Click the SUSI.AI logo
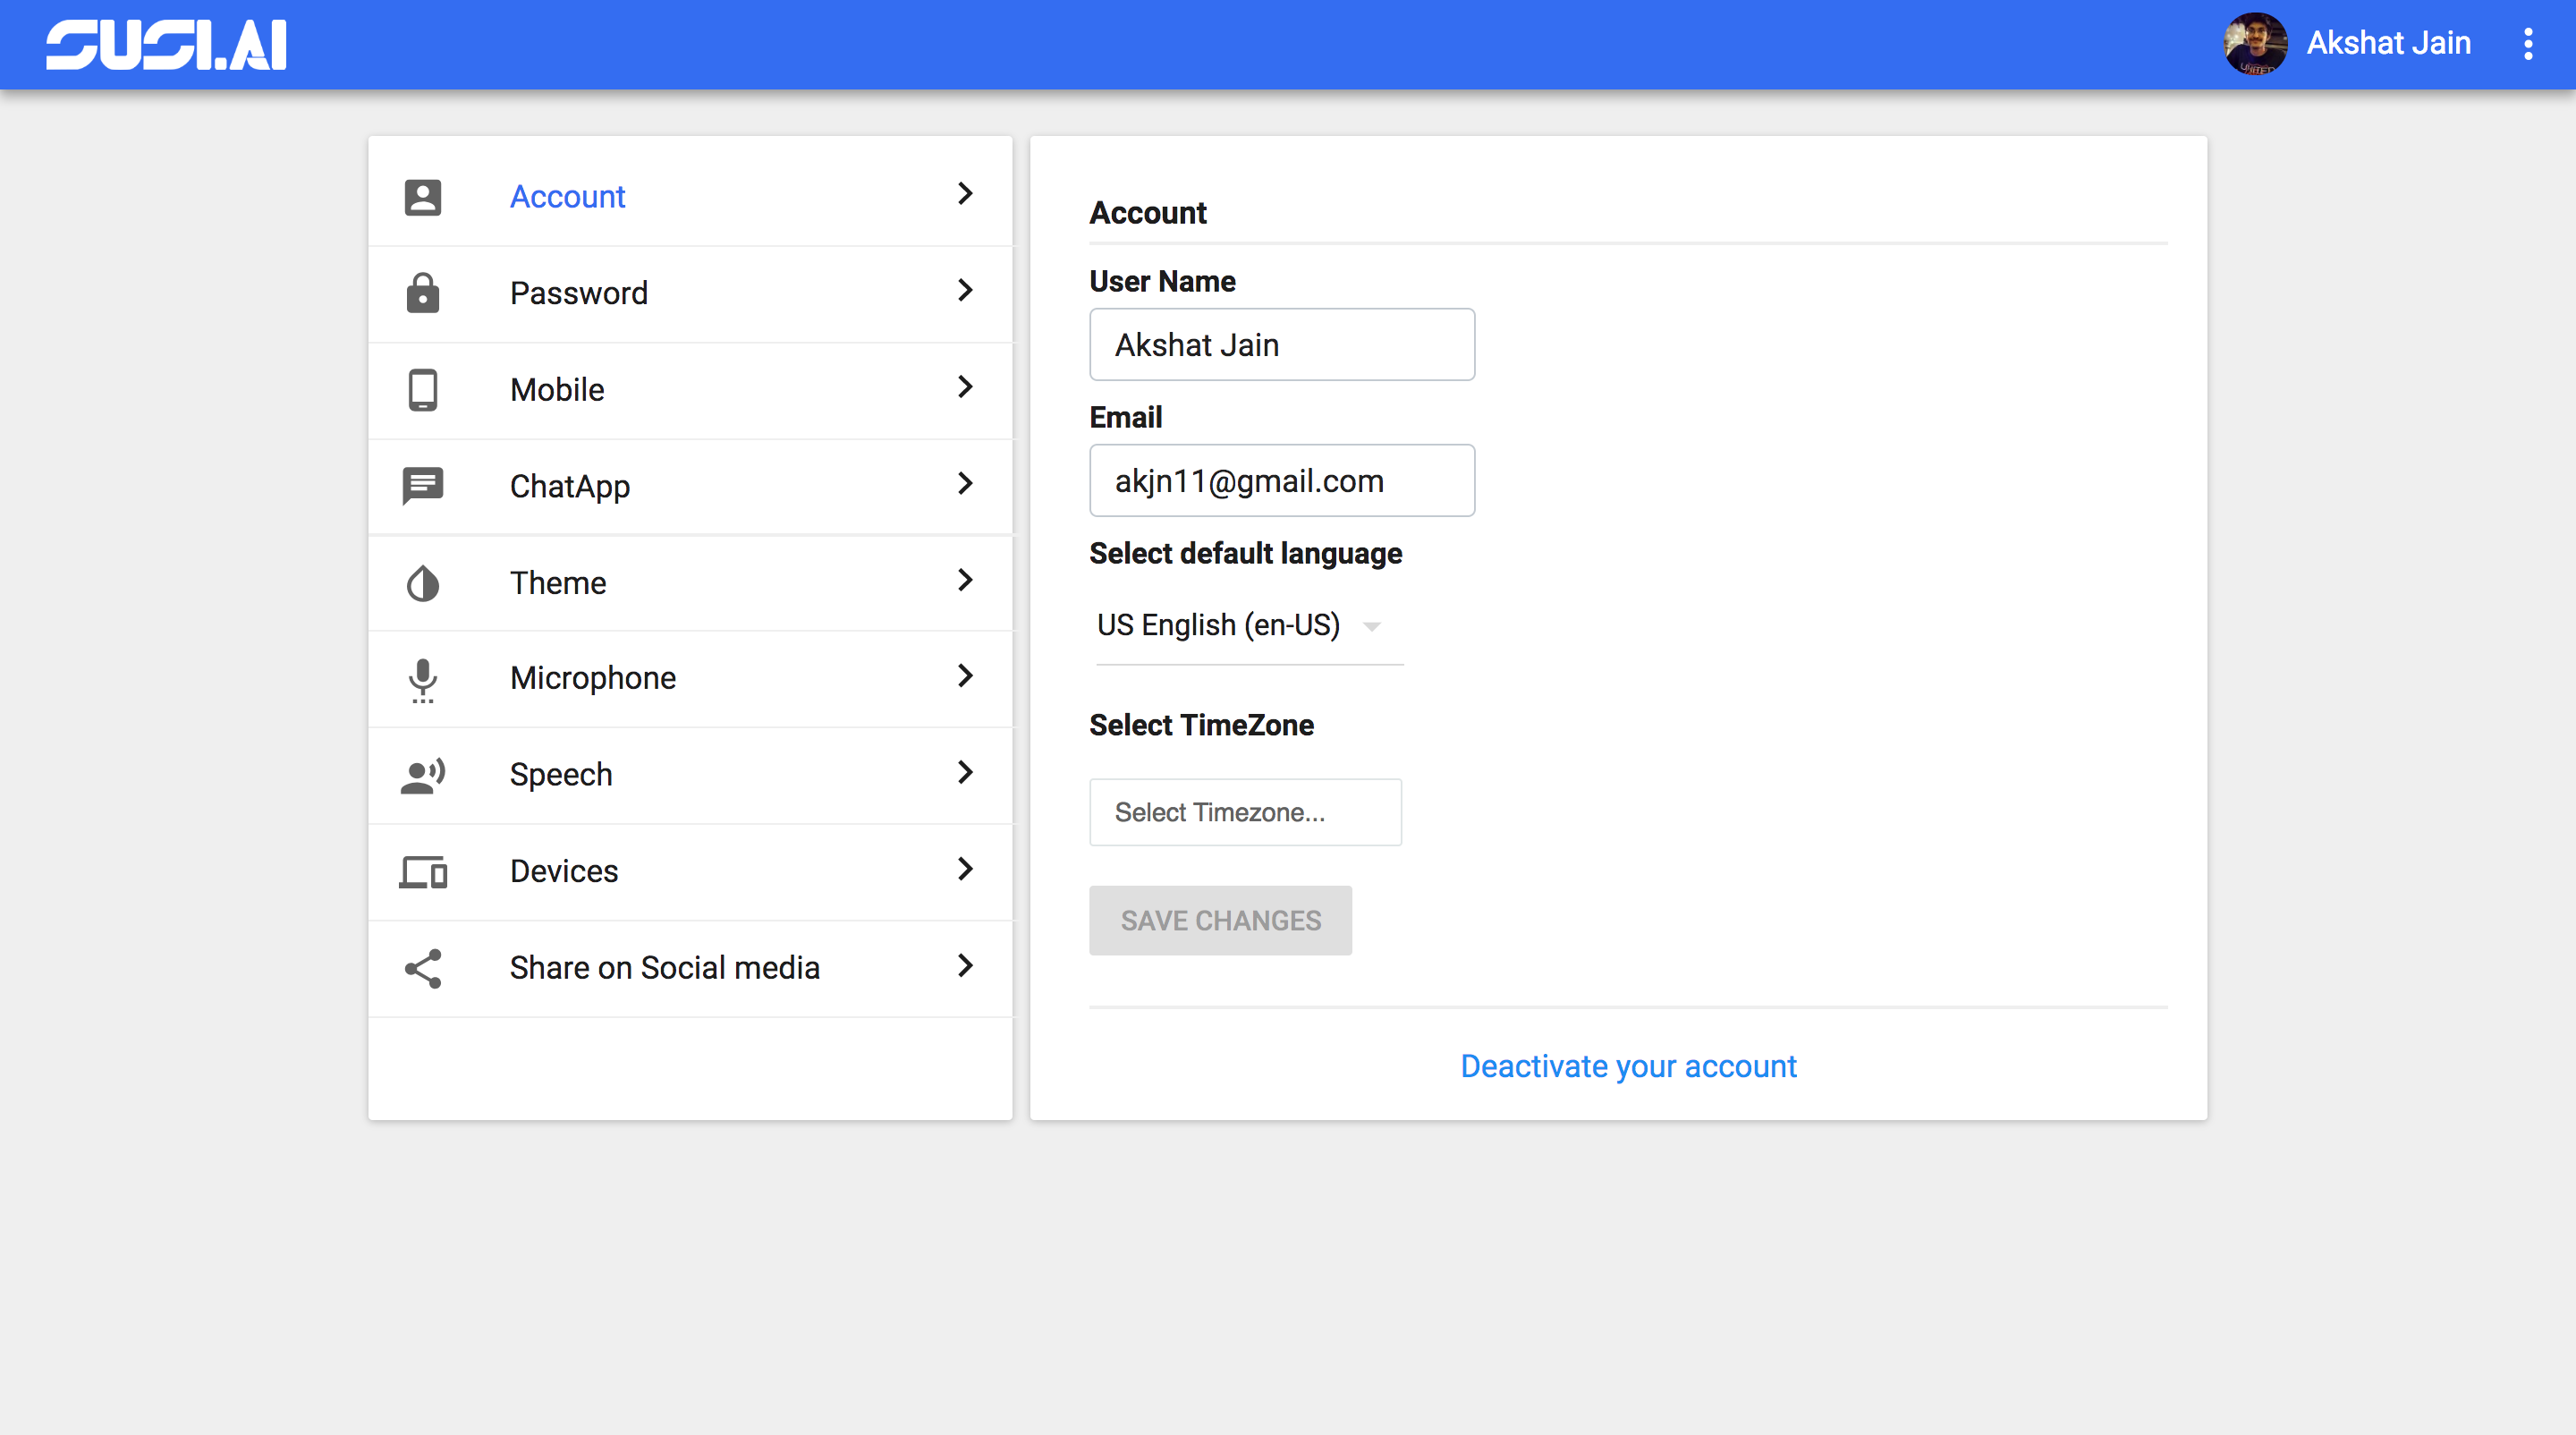Image resolution: width=2576 pixels, height=1435 pixels. tap(166, 45)
